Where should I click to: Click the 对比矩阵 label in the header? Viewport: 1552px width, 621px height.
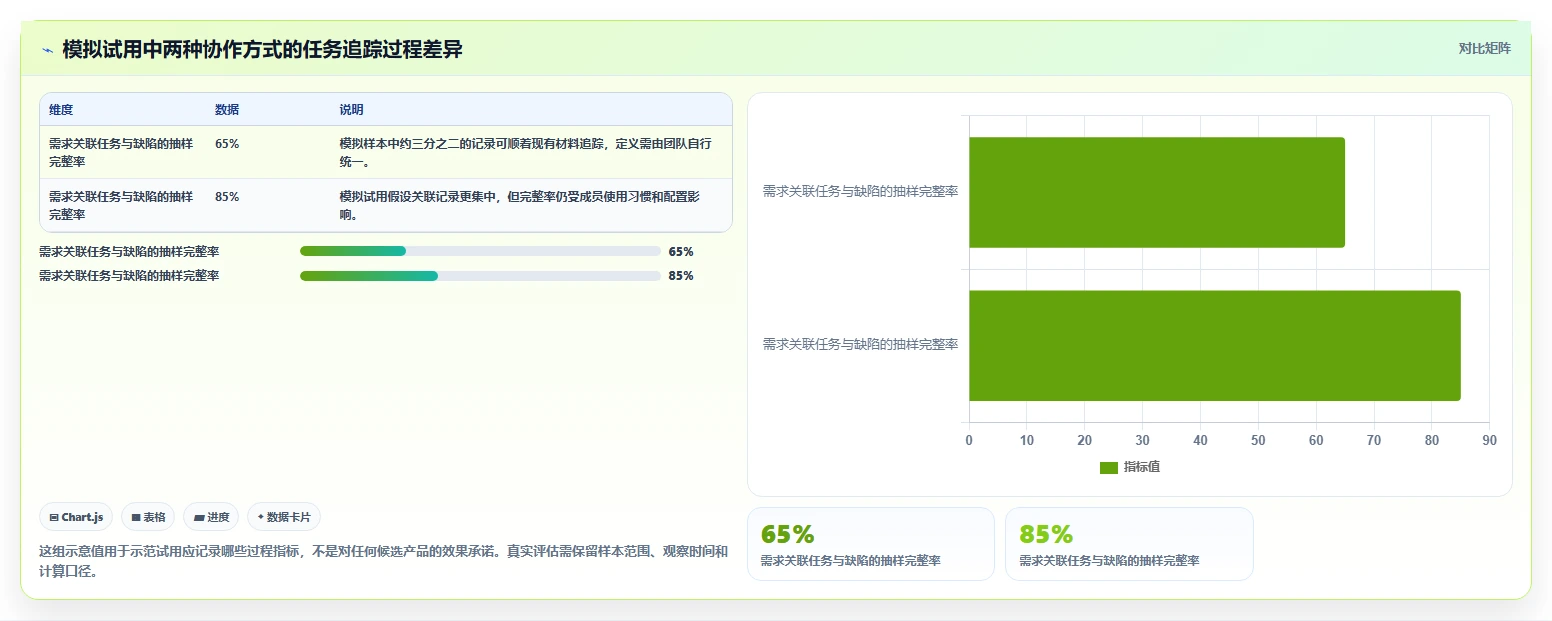1484,48
